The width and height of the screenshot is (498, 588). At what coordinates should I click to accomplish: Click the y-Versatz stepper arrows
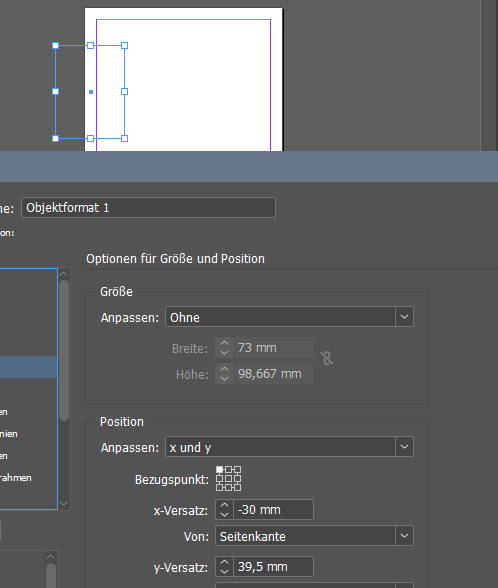click(x=224, y=567)
